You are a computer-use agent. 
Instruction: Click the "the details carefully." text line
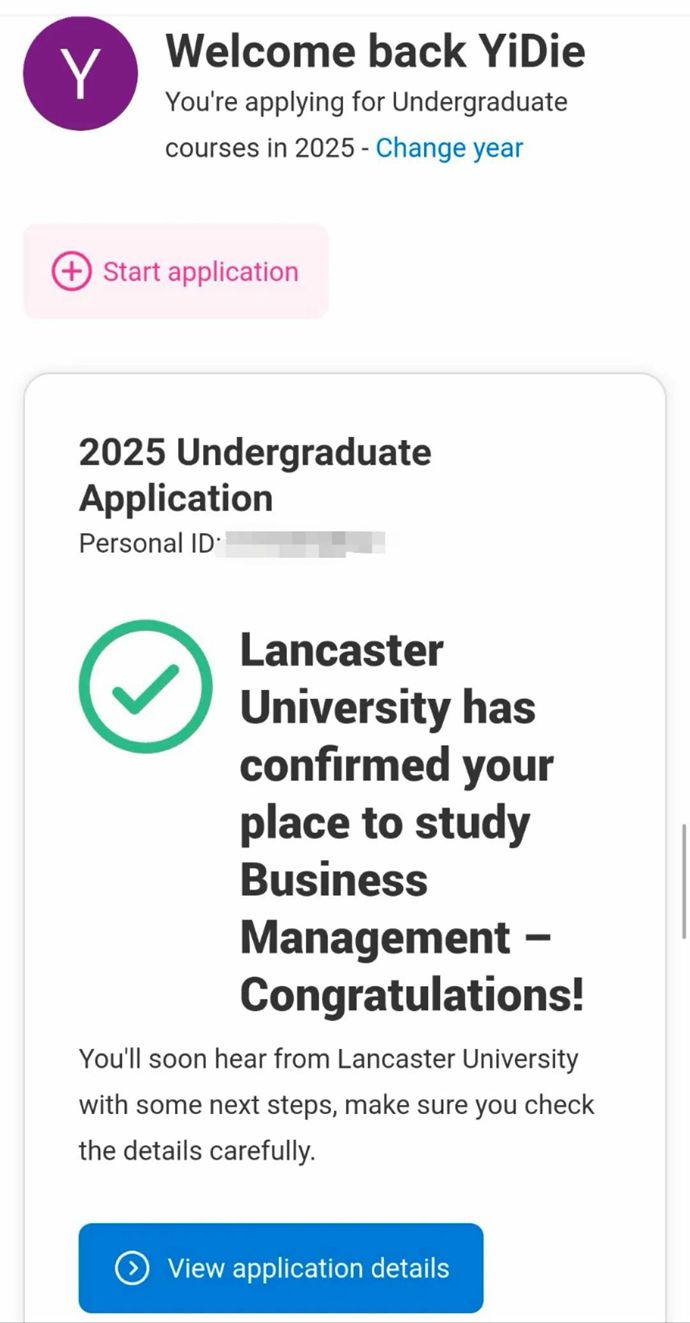197,1150
